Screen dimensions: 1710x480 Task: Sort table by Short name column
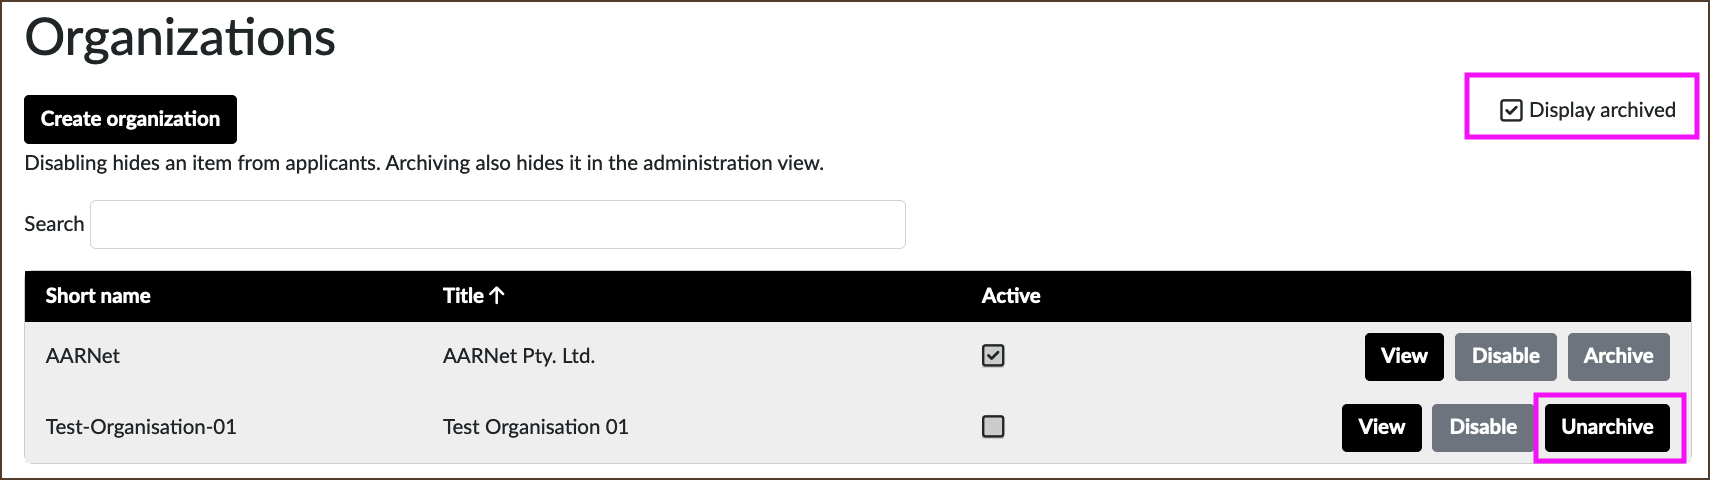[98, 296]
